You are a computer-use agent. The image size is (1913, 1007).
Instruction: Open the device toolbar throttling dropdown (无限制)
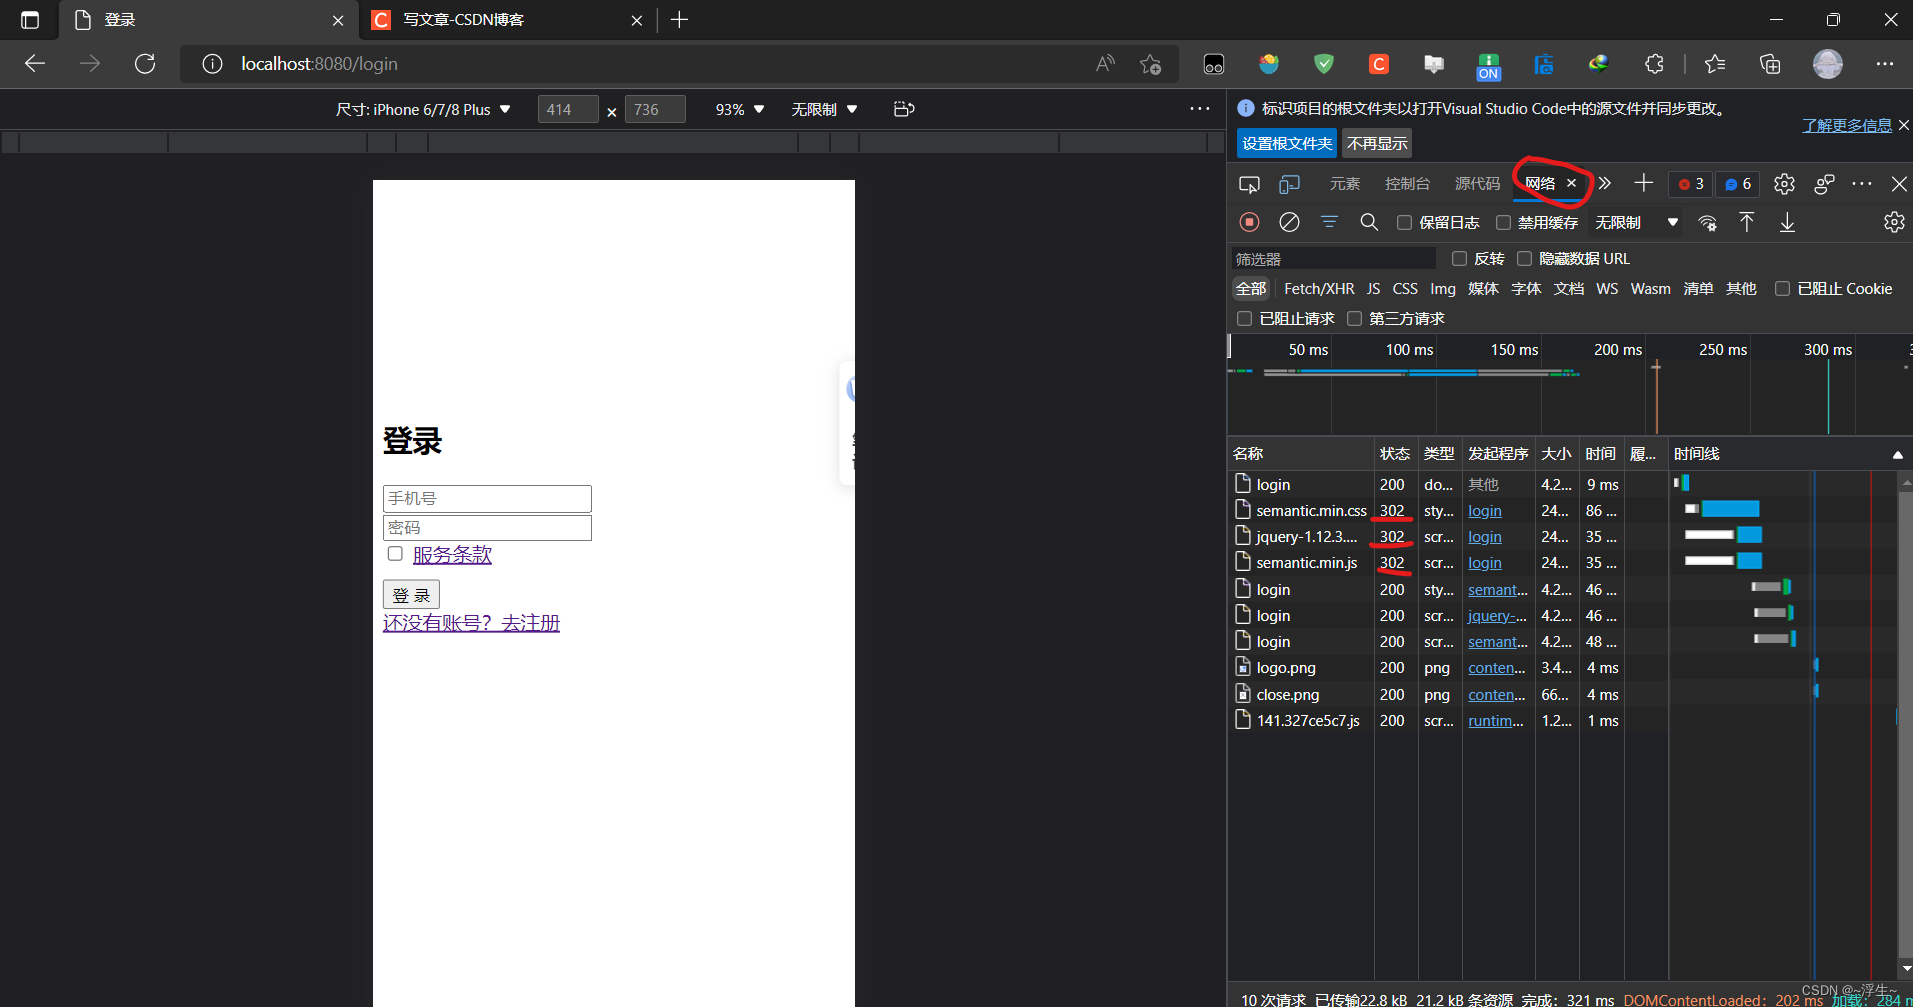coord(824,109)
